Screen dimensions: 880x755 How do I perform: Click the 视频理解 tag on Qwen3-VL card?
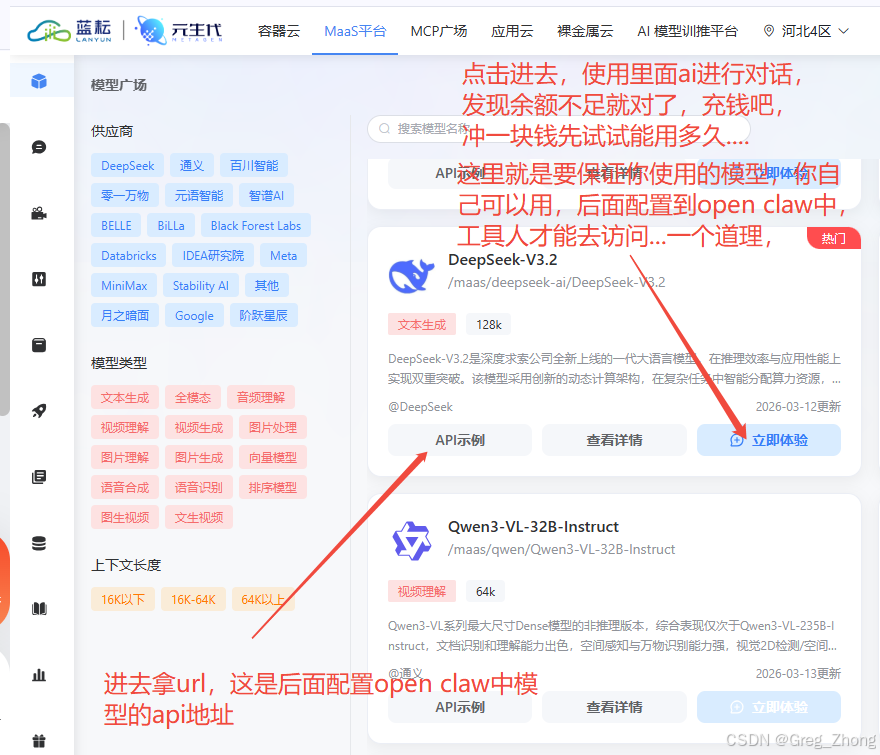click(x=421, y=592)
